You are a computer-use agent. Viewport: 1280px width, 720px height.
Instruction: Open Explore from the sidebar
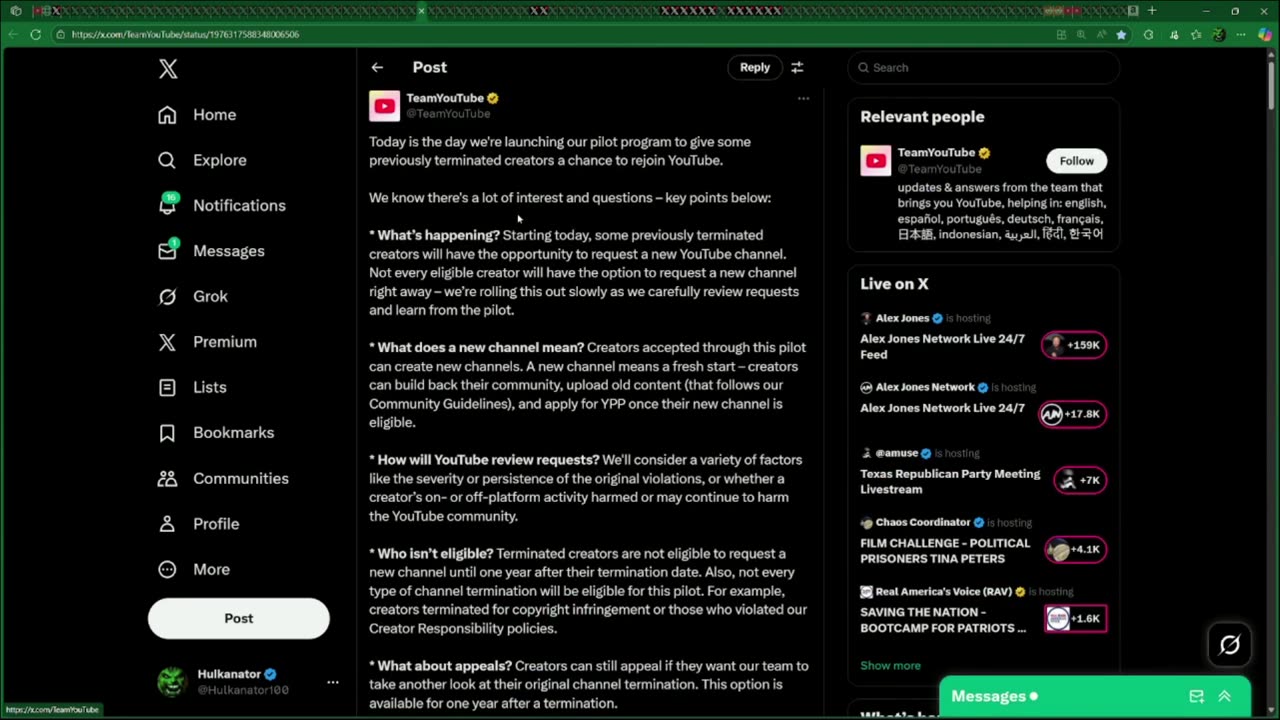coord(220,160)
